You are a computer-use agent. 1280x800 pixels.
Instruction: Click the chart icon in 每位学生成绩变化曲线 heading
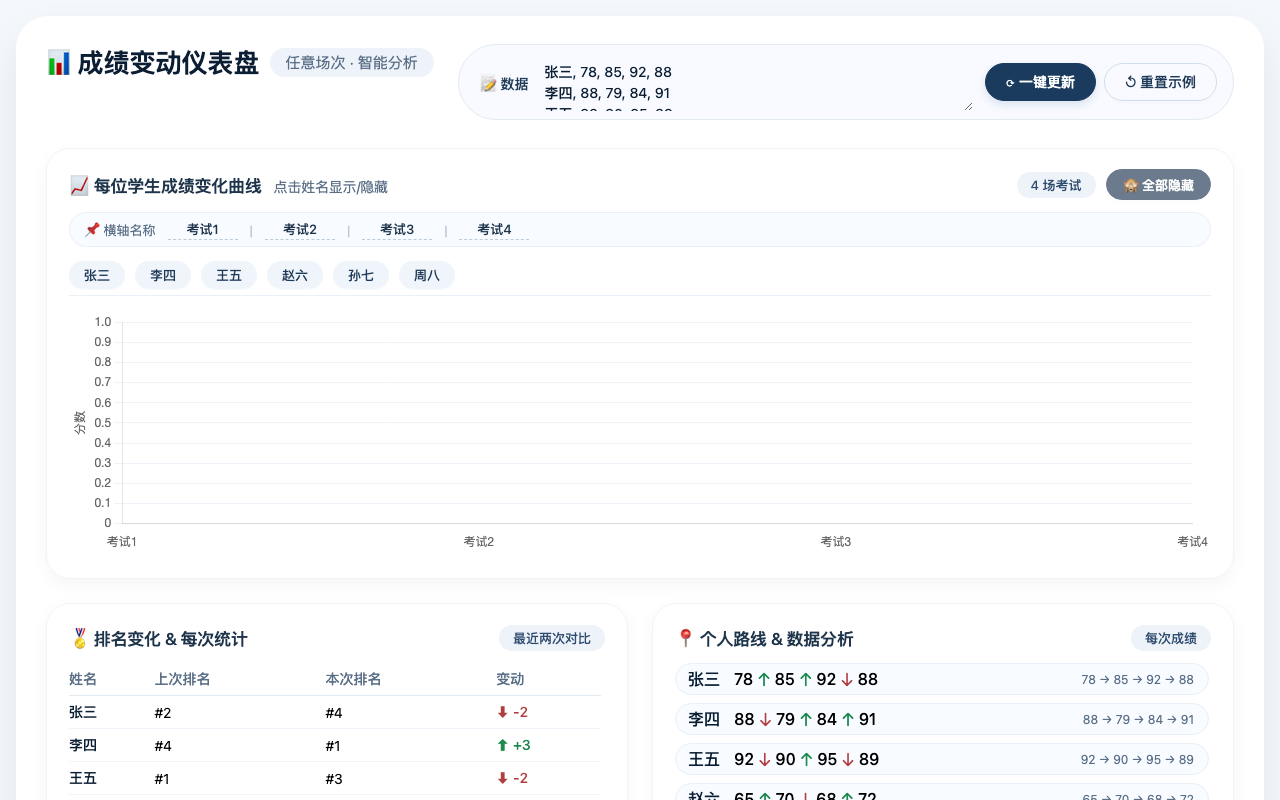79,186
